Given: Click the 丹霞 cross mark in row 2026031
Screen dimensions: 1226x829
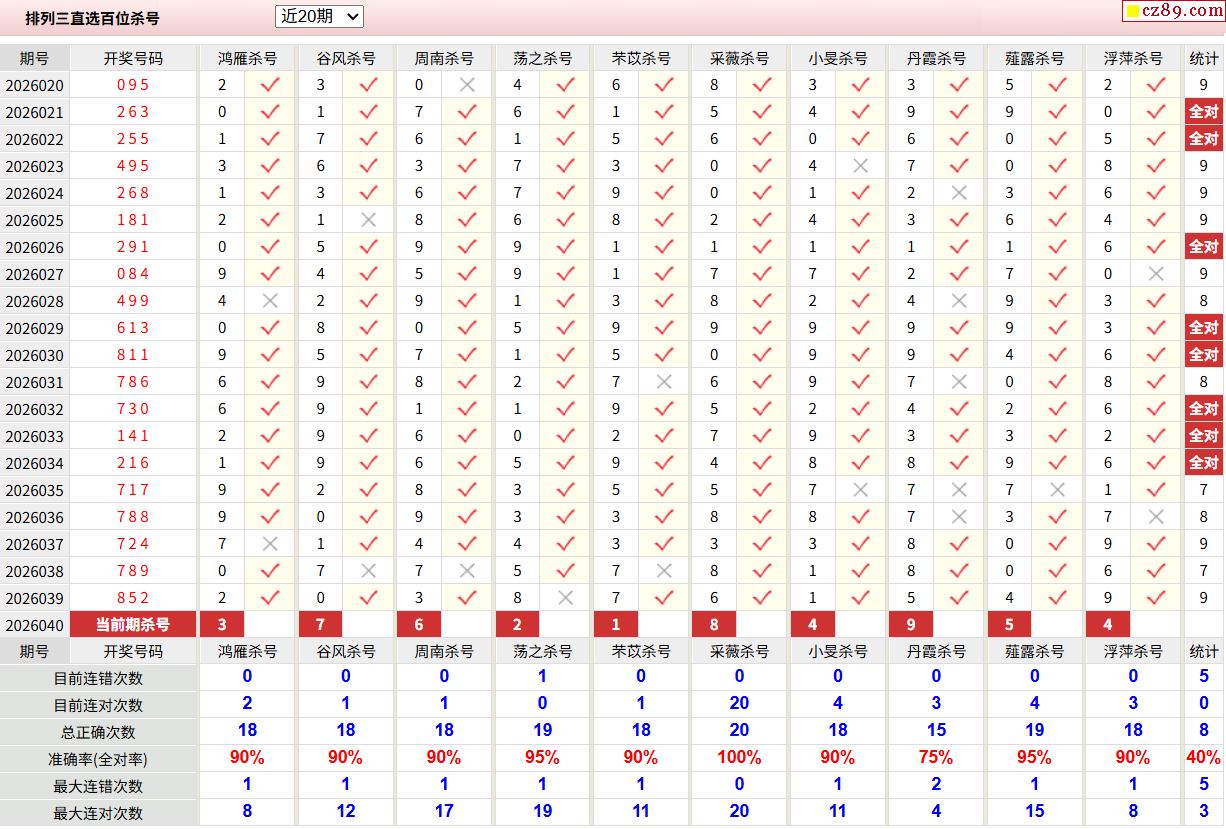Looking at the screenshot, I should (959, 382).
